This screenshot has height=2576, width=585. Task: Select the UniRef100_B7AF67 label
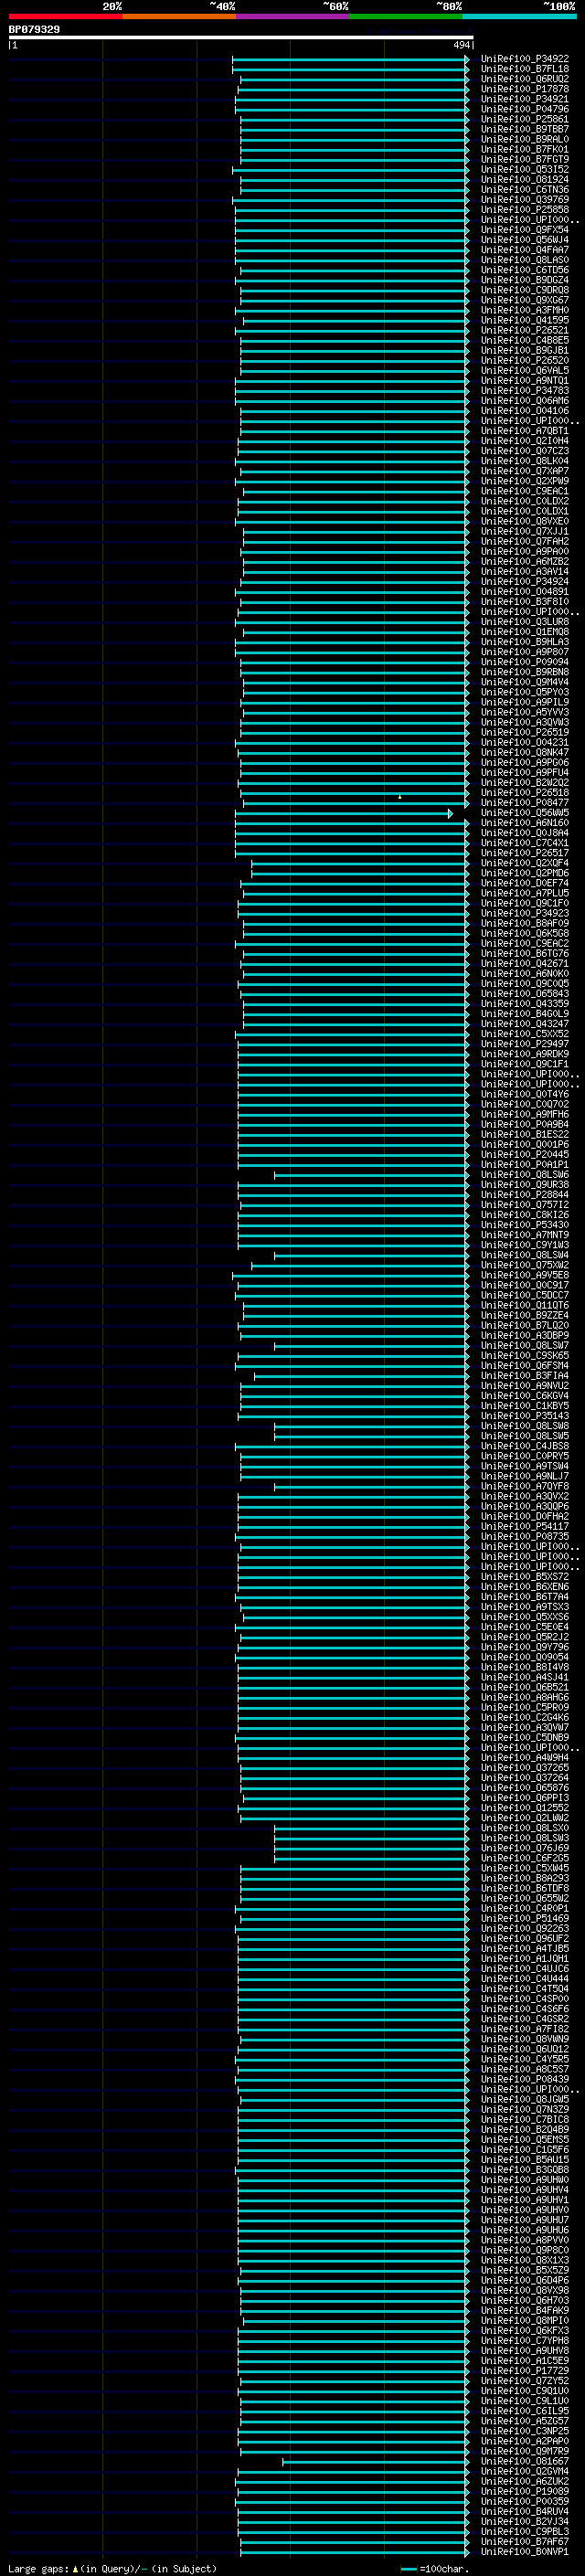pos(525,2542)
